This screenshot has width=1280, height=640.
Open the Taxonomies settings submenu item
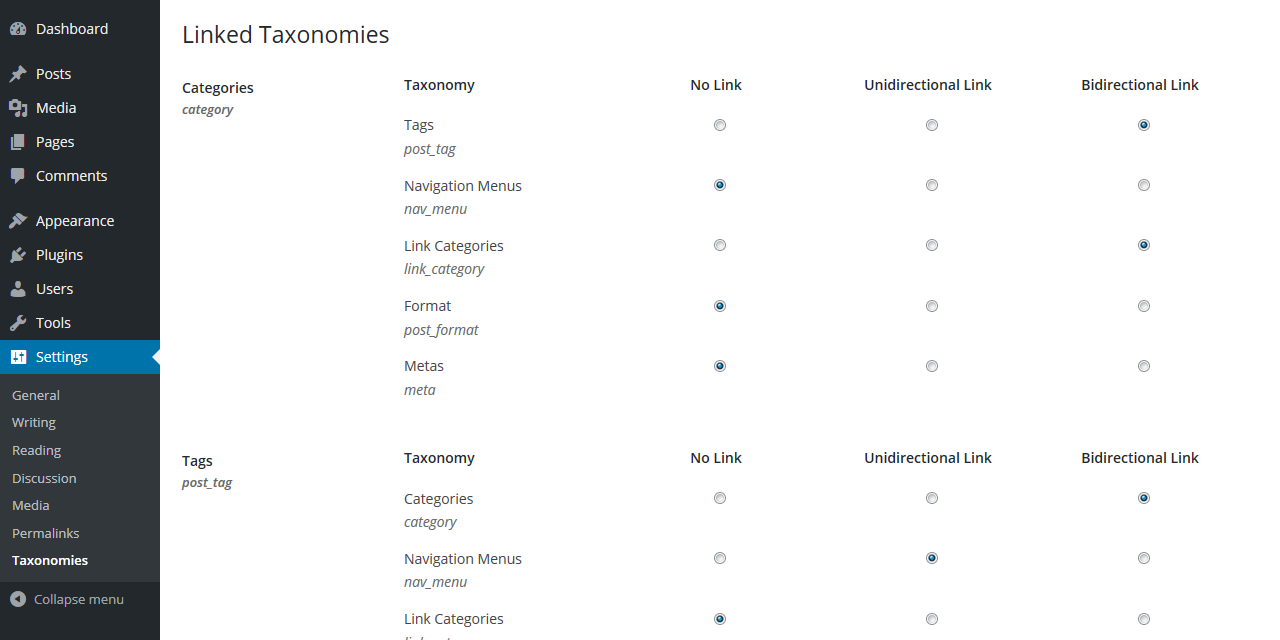click(50, 560)
